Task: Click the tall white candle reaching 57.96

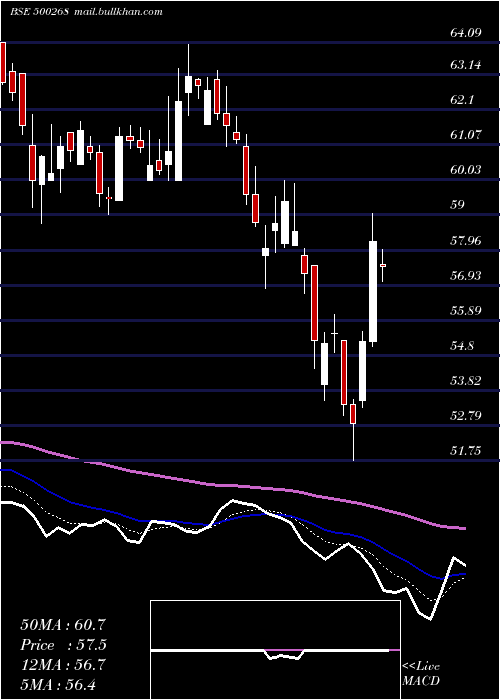Action: (373, 292)
